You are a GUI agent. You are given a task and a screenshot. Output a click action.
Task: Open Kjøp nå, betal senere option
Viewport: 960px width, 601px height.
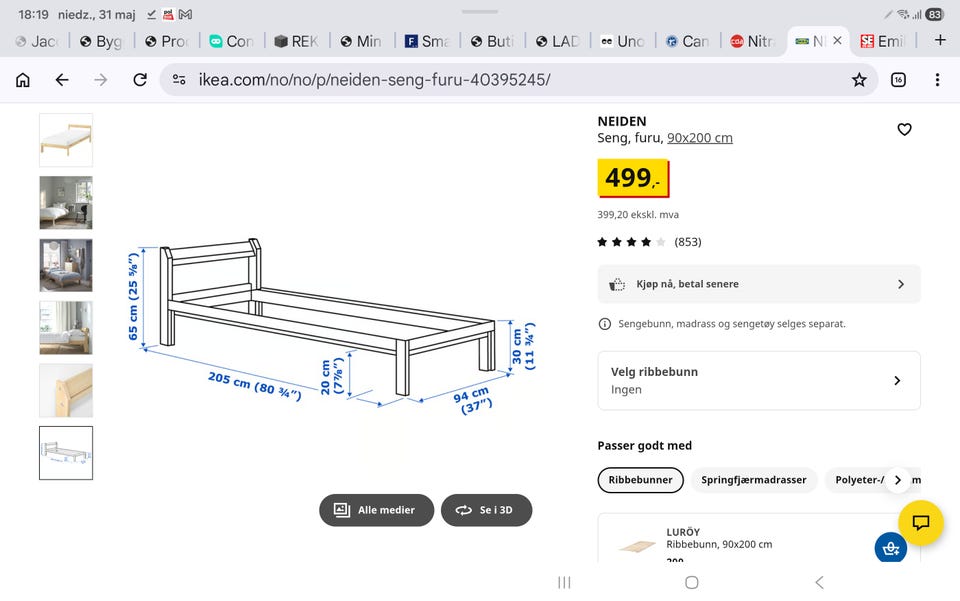[x=759, y=284]
